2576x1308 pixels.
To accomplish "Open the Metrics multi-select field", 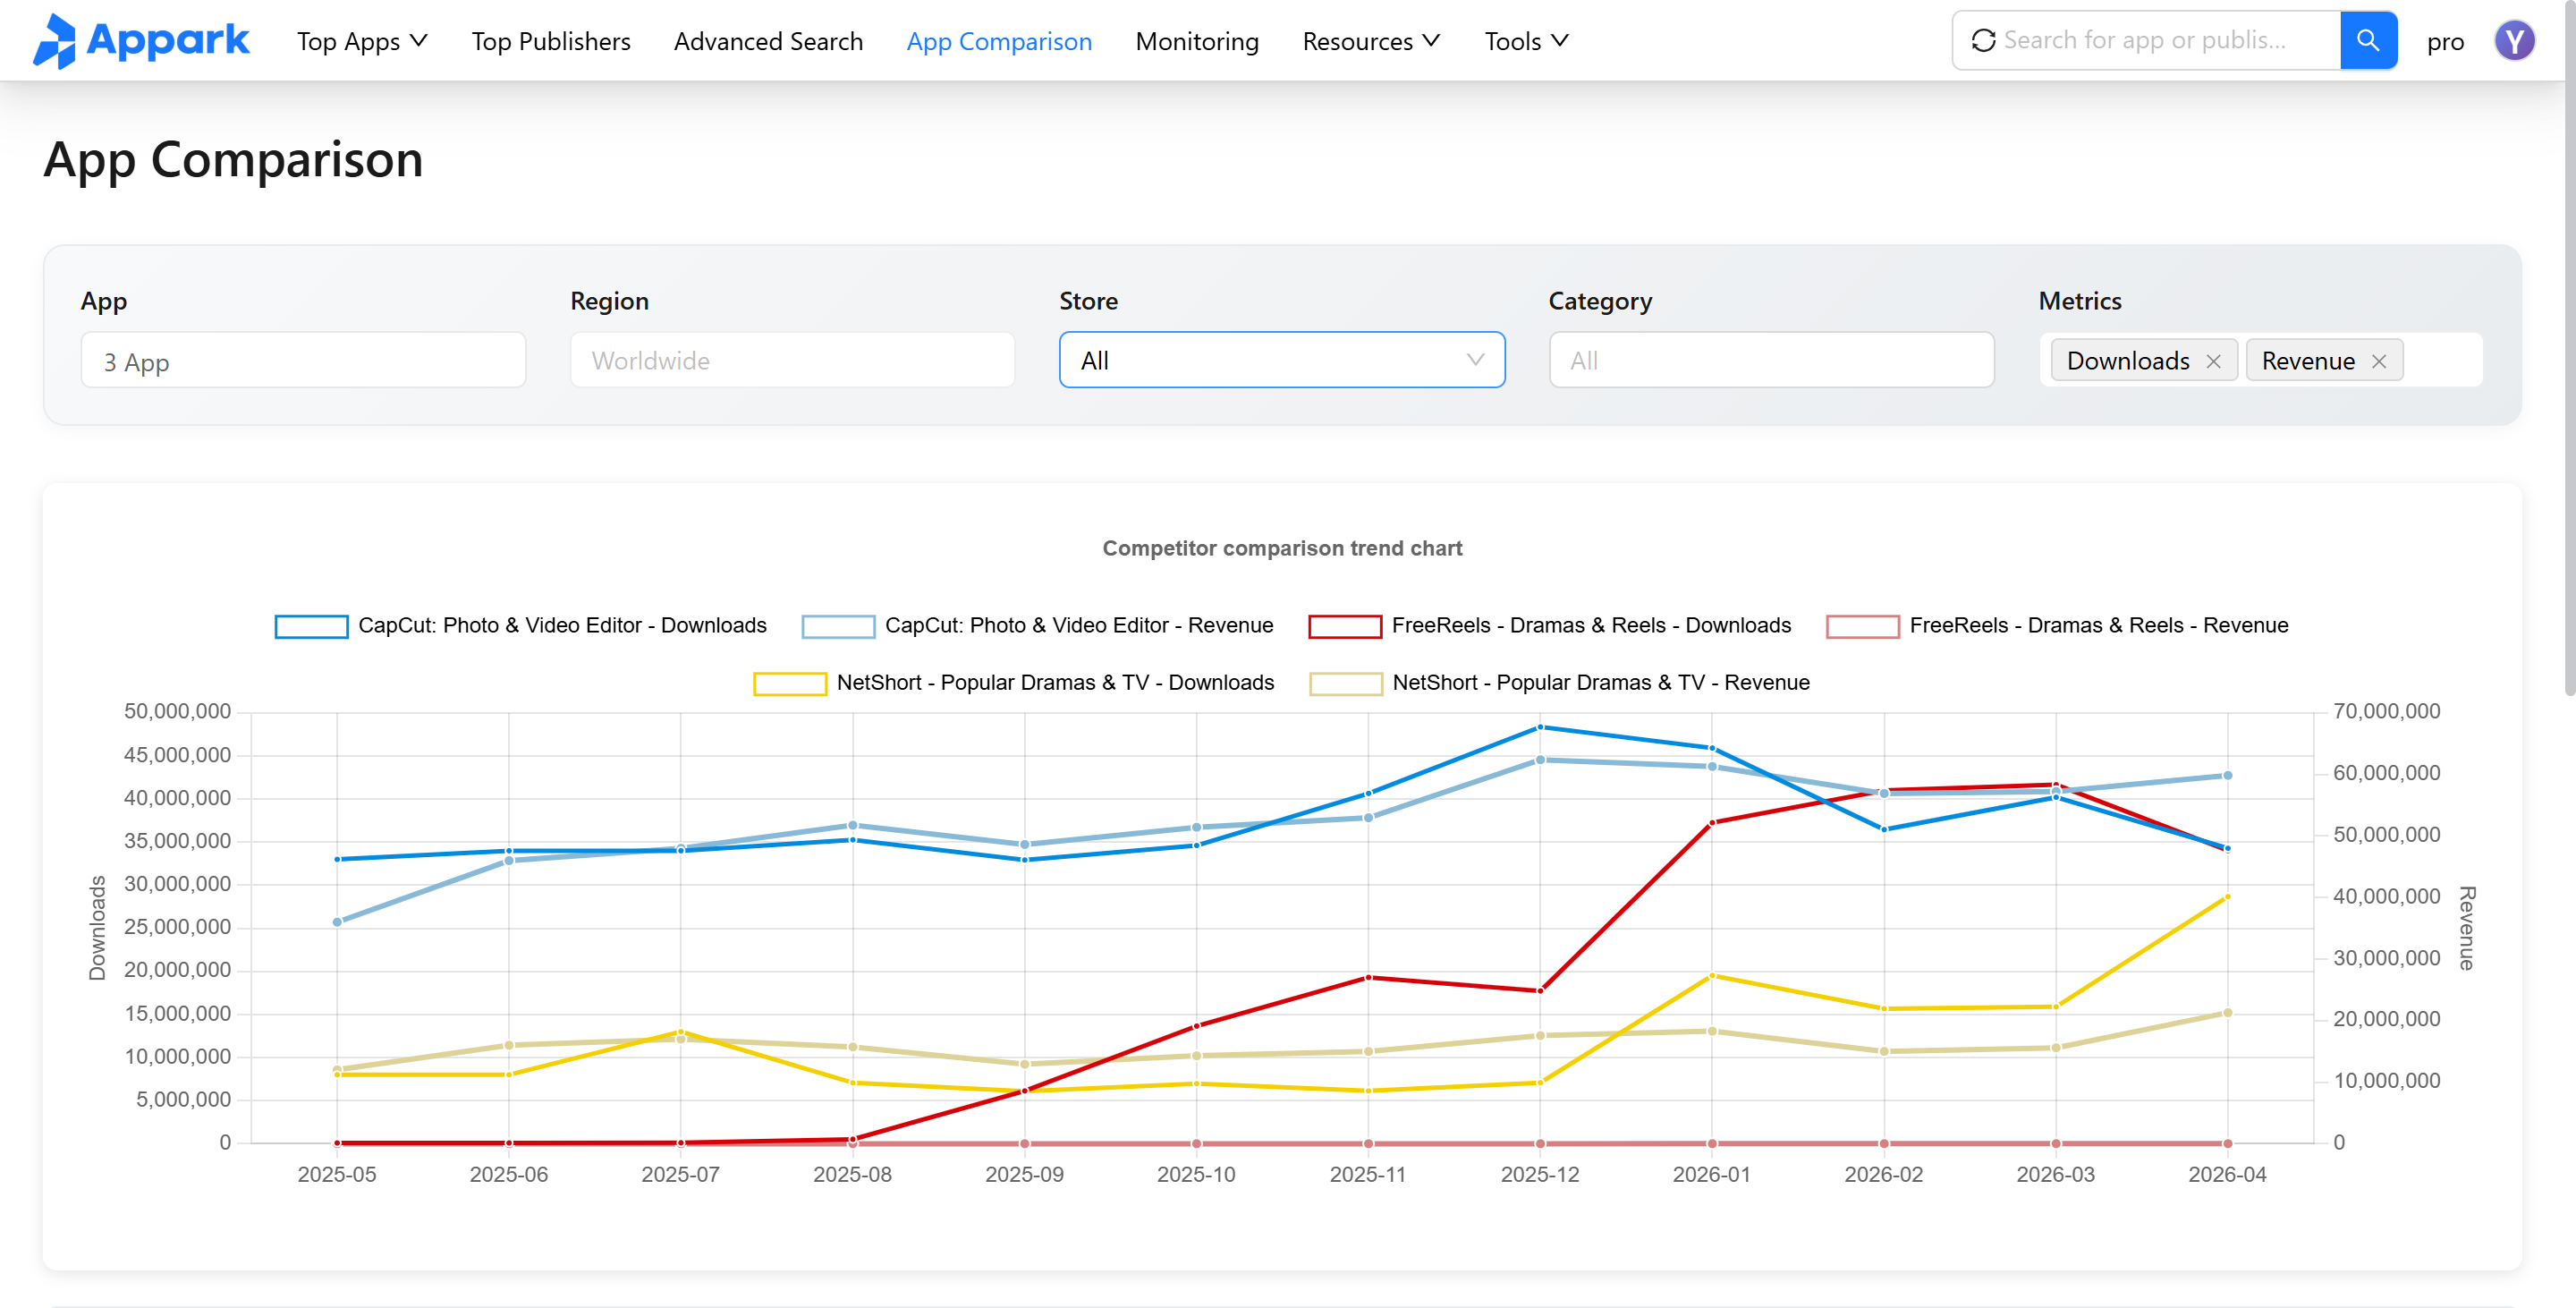I will [2260, 360].
